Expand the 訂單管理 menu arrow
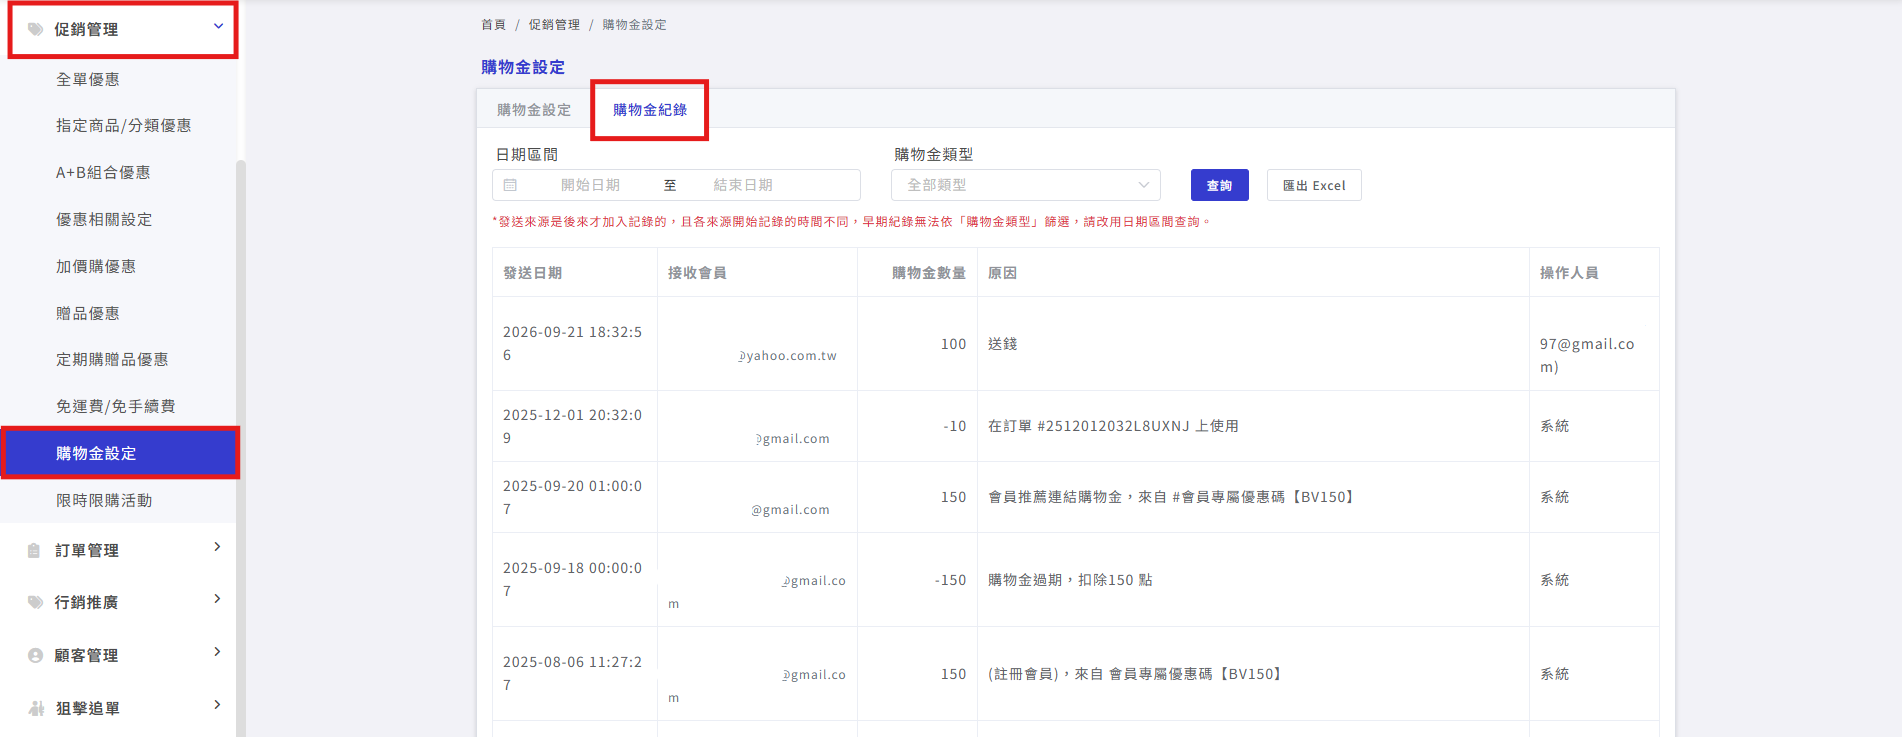The width and height of the screenshot is (1902, 737). point(217,547)
